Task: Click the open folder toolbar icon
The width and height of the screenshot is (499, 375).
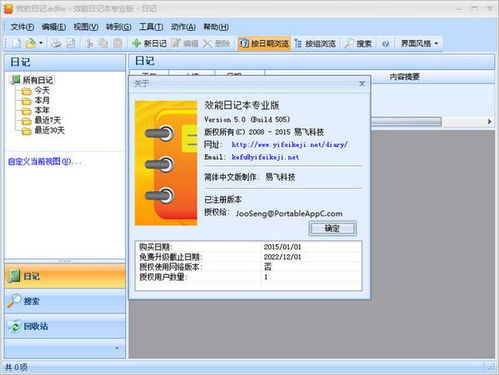Action: click(30, 43)
